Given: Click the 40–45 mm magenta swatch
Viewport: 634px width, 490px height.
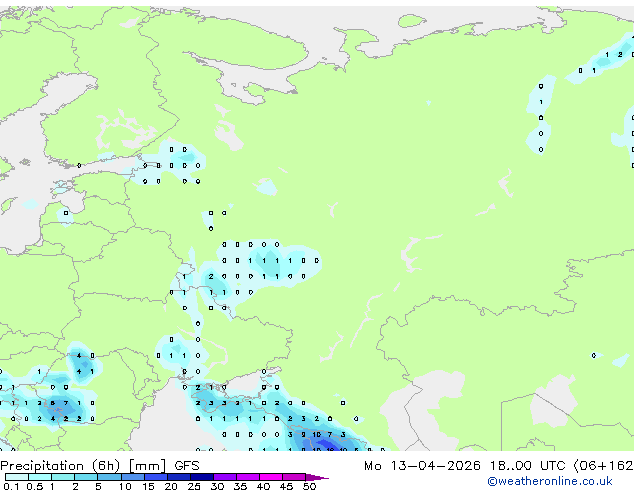Looking at the screenshot, I should click(x=271, y=477).
